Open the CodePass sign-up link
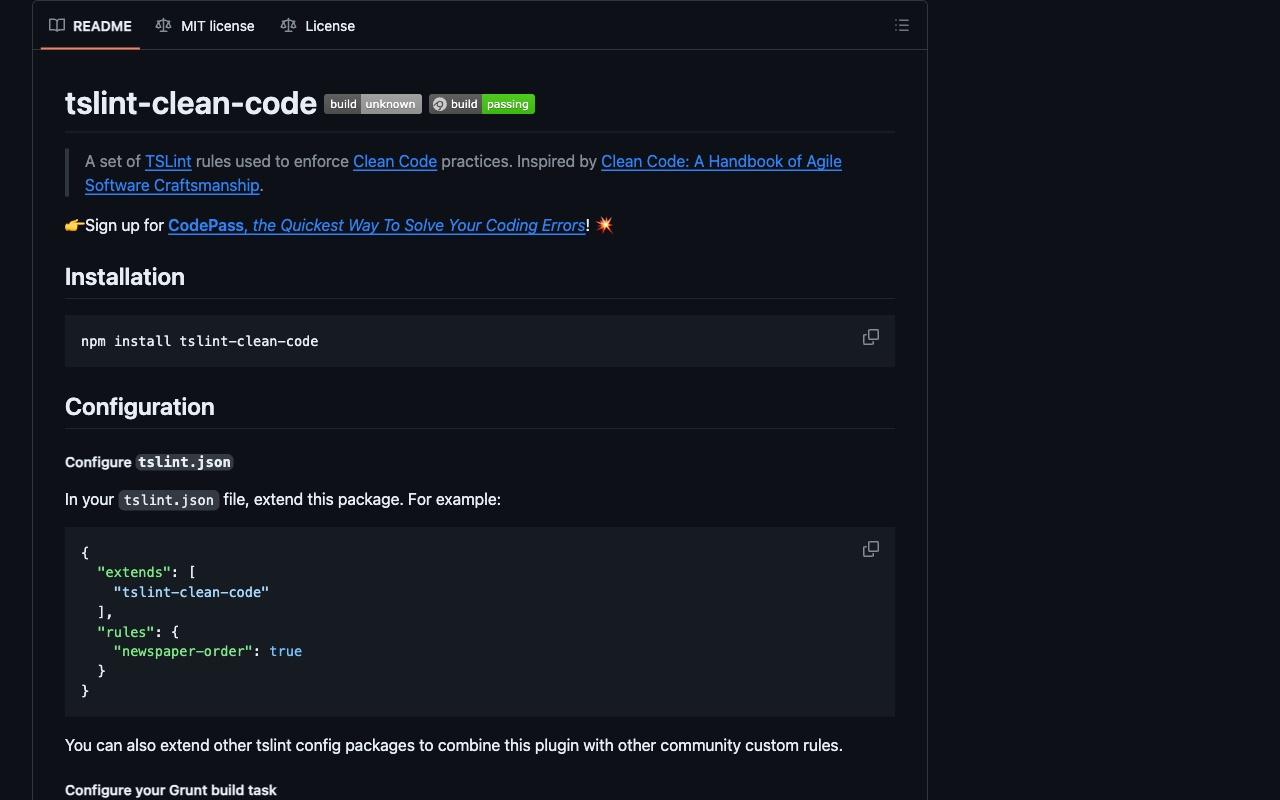This screenshot has width=1280, height=800. point(377,225)
